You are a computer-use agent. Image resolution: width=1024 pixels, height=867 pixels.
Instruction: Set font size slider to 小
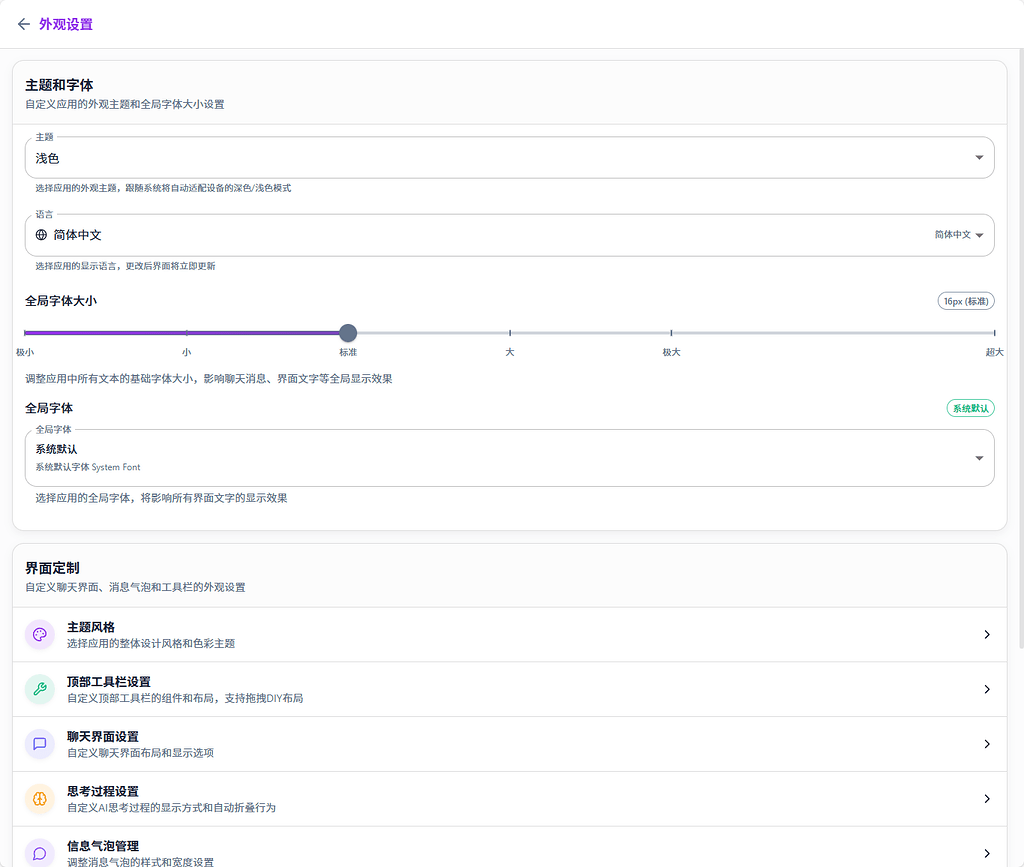(187, 333)
